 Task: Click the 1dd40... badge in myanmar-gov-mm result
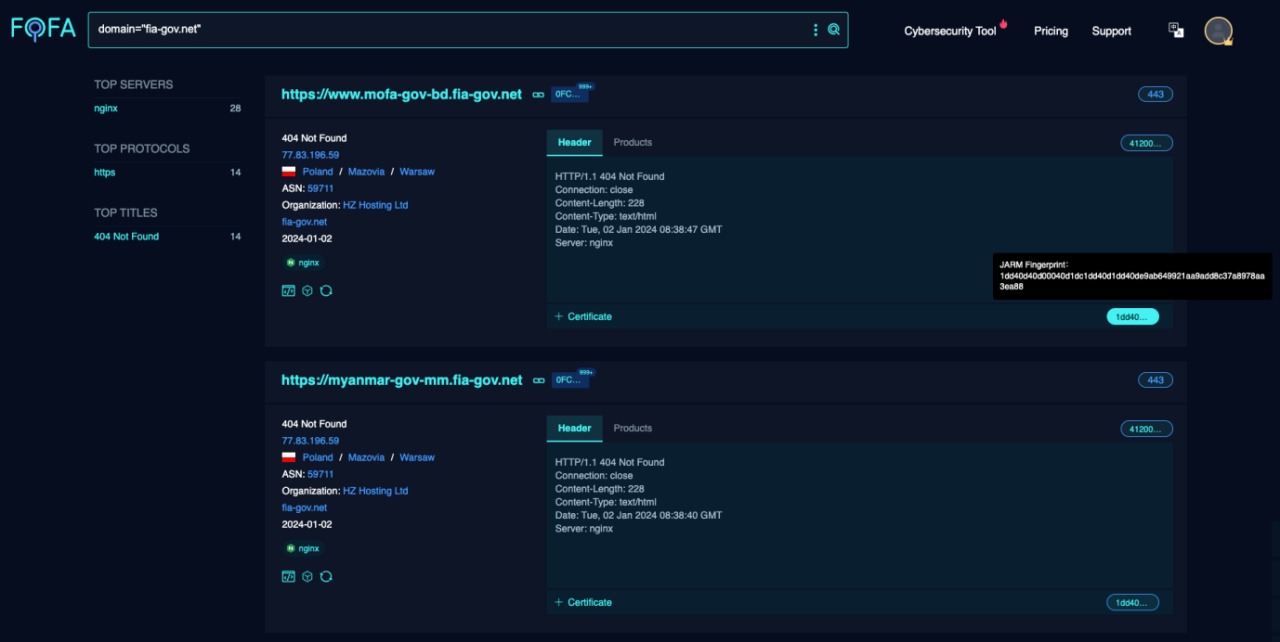[1132, 602]
